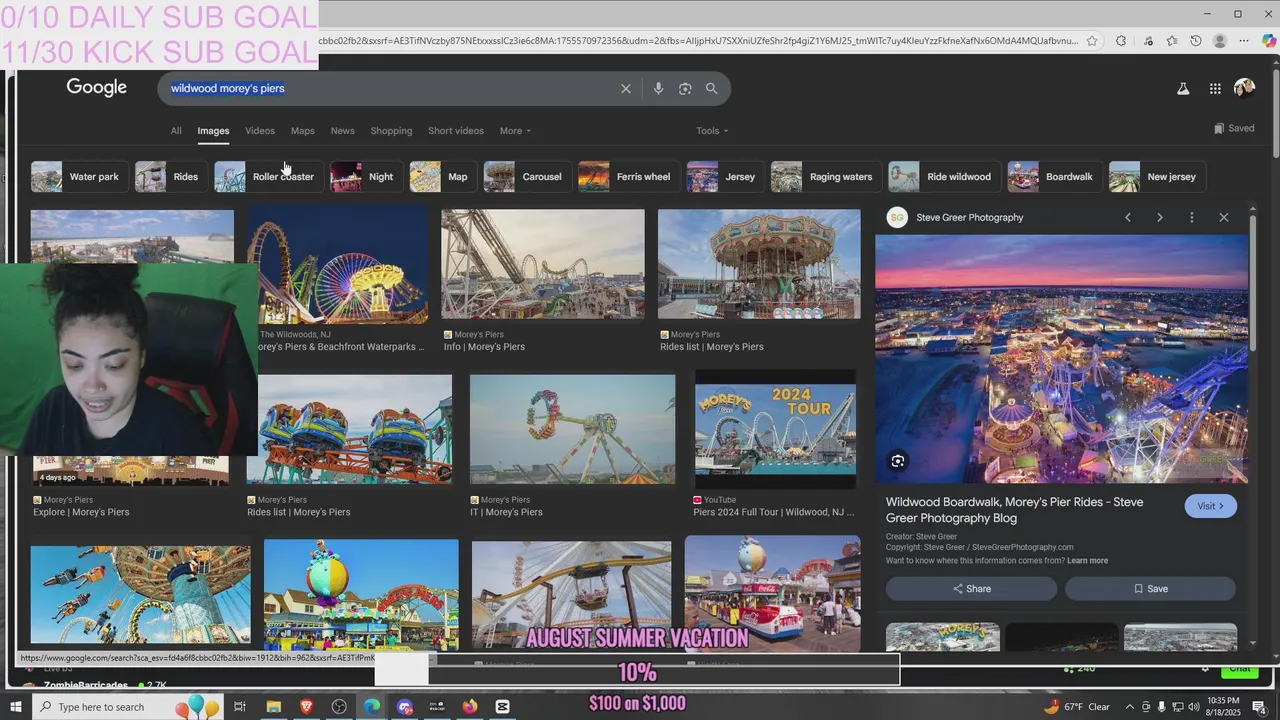Share the previewed image
The width and height of the screenshot is (1280, 720).
(971, 589)
